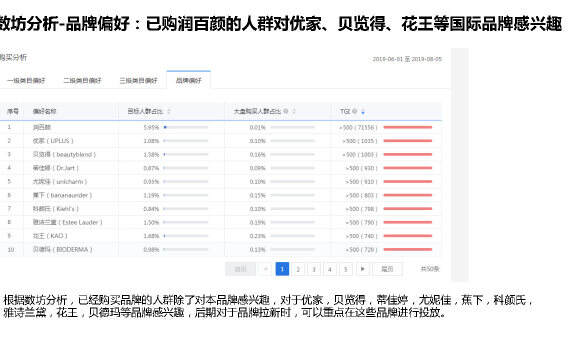Click the 偏好名称 column header
Screen dimensions: 570x360
[44, 111]
